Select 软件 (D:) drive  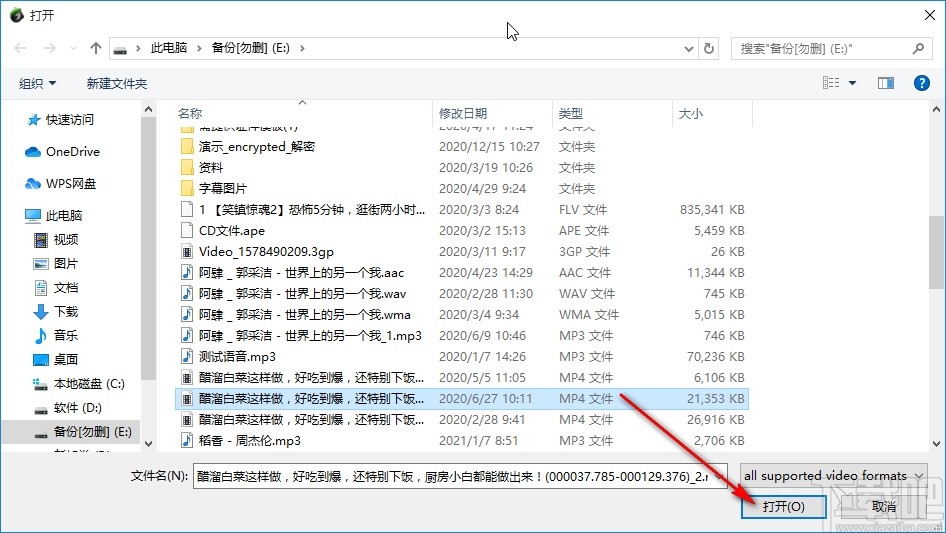68,408
